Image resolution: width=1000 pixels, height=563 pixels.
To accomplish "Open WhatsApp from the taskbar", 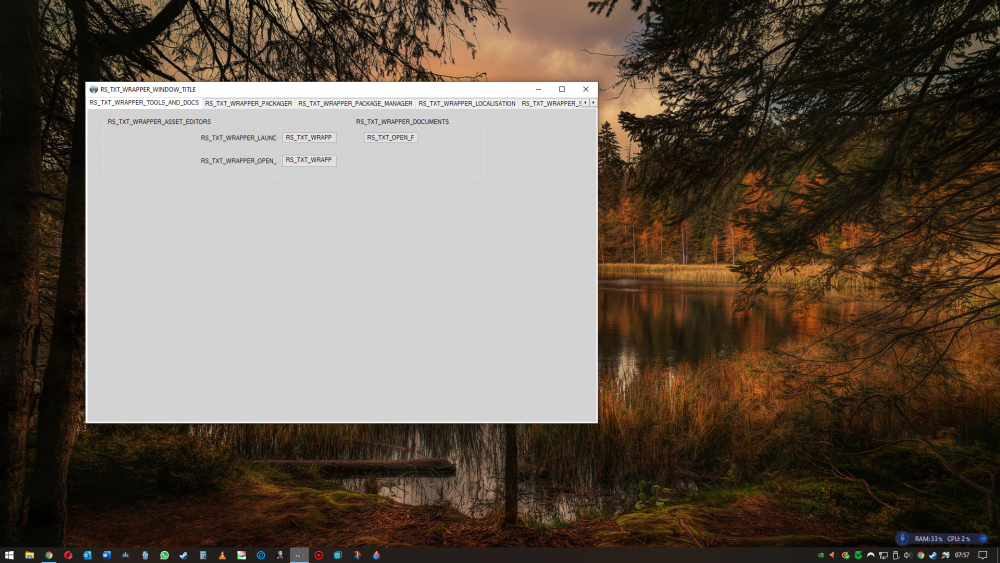I will point(164,555).
